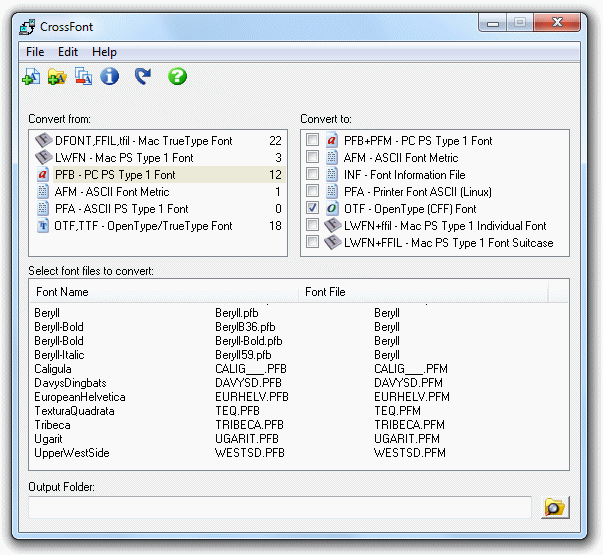Select the Beryll font with Beryll.pfb file
Viewport: 603px width, 555px height.
point(298,313)
